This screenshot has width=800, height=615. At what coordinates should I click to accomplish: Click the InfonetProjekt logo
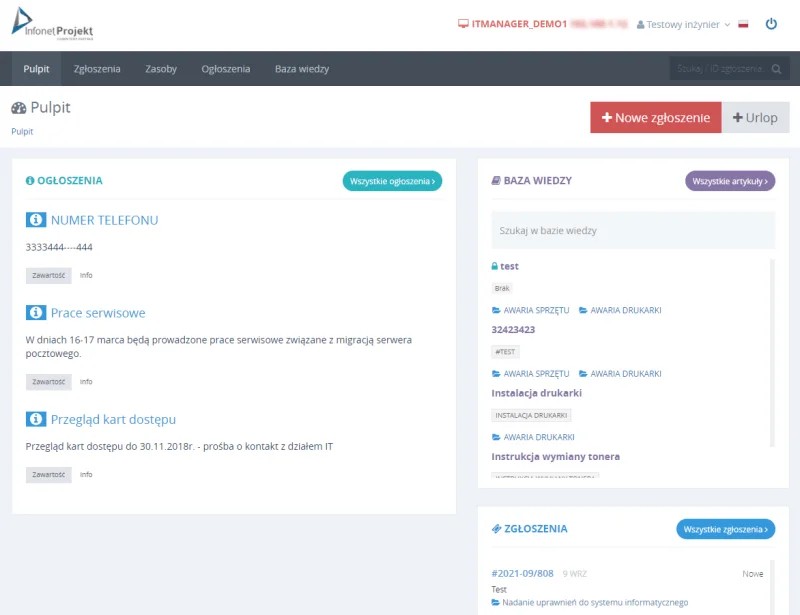pyautogui.click(x=53, y=24)
